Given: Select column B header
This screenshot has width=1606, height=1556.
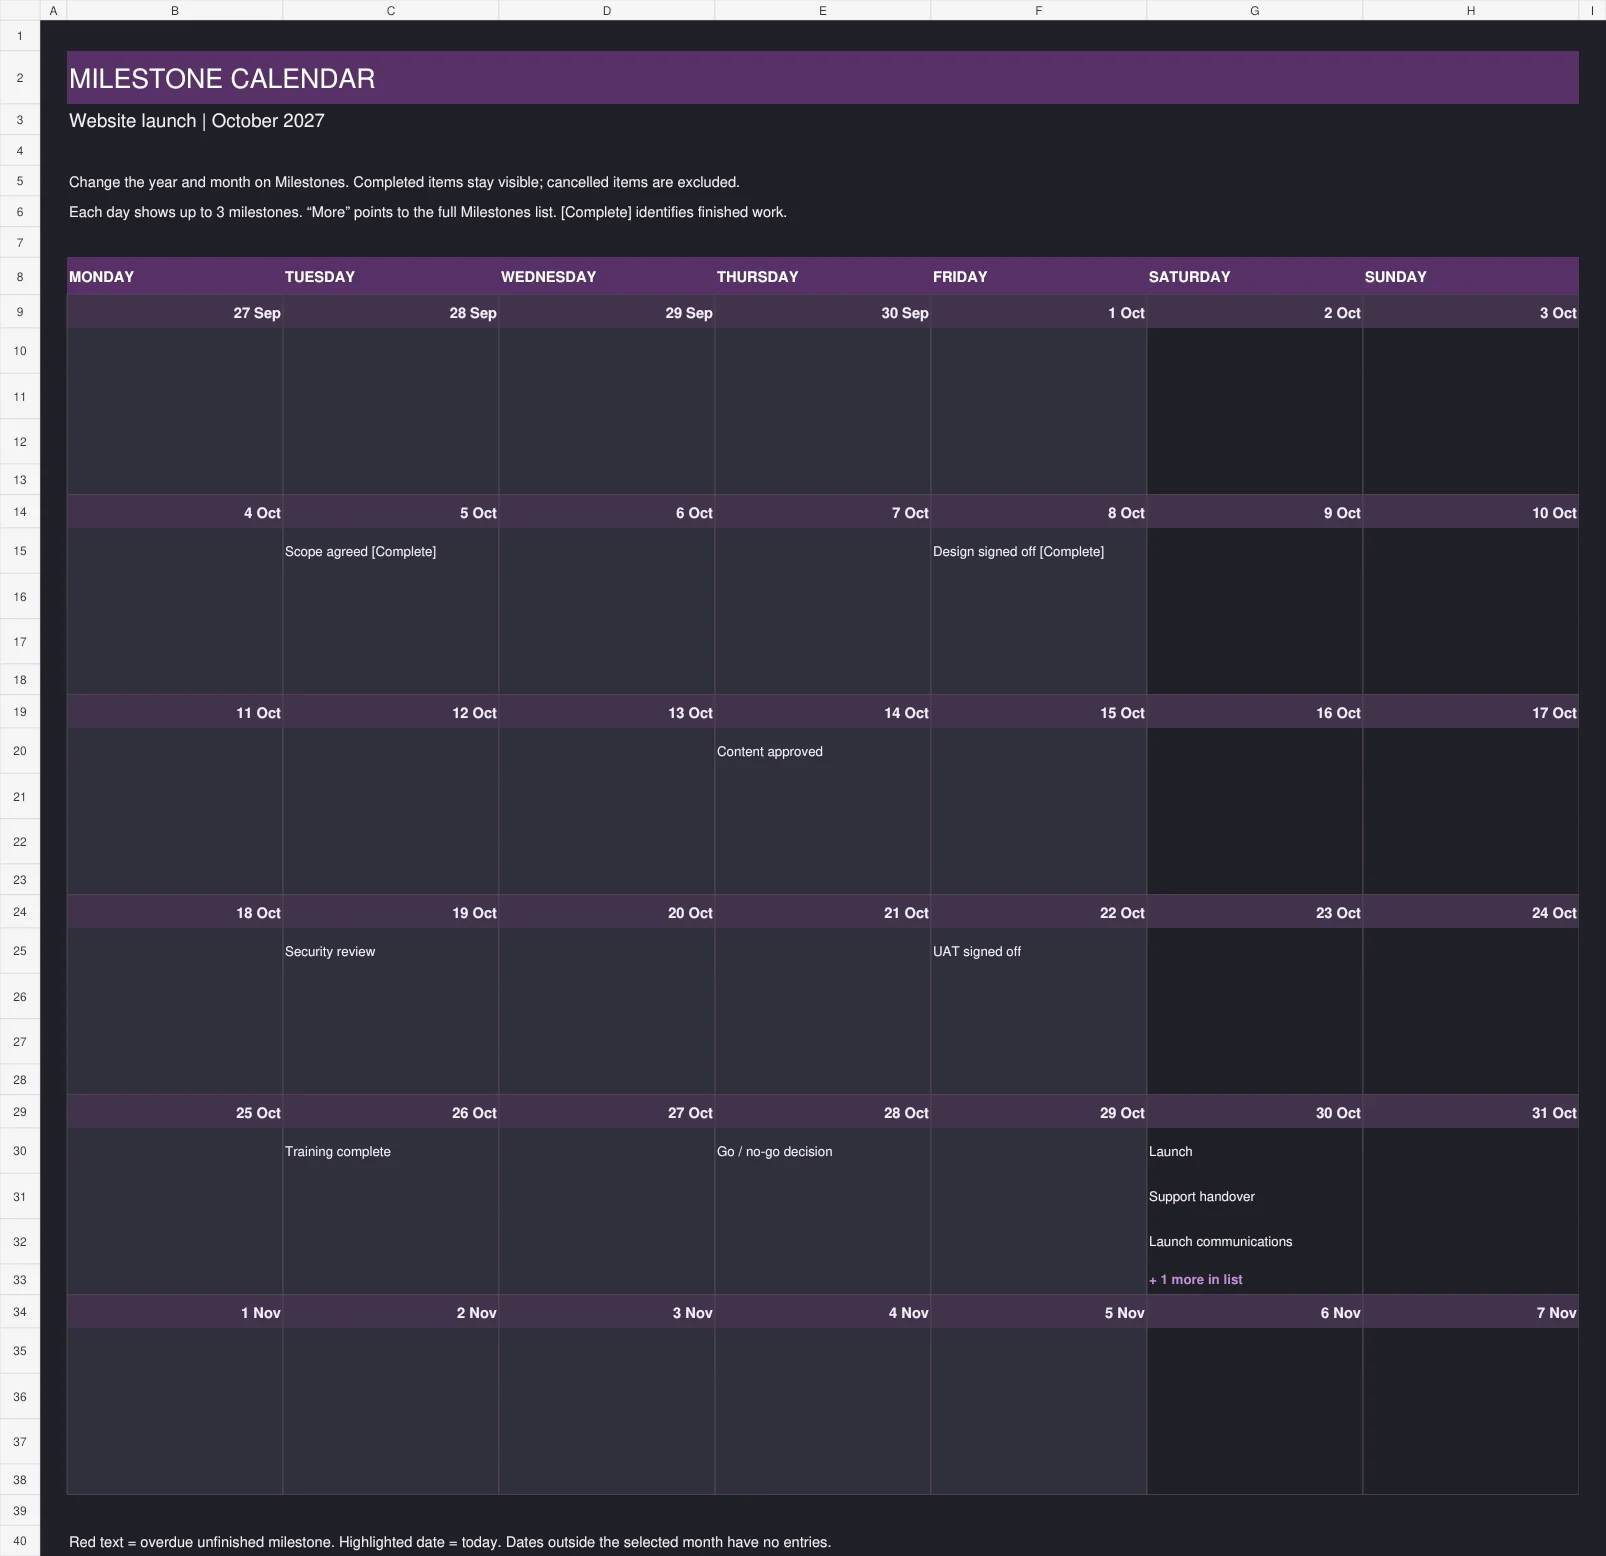Looking at the screenshot, I should [175, 10].
